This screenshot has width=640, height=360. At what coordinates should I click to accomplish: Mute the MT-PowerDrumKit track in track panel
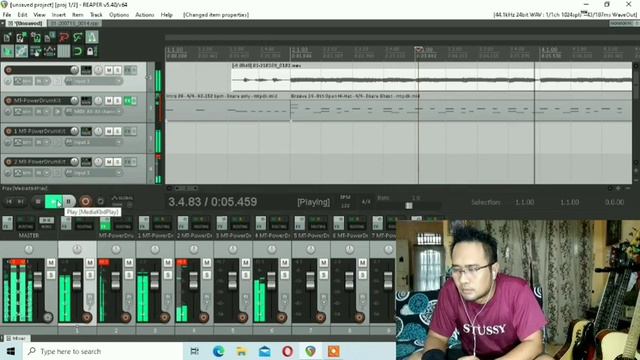pos(109,101)
